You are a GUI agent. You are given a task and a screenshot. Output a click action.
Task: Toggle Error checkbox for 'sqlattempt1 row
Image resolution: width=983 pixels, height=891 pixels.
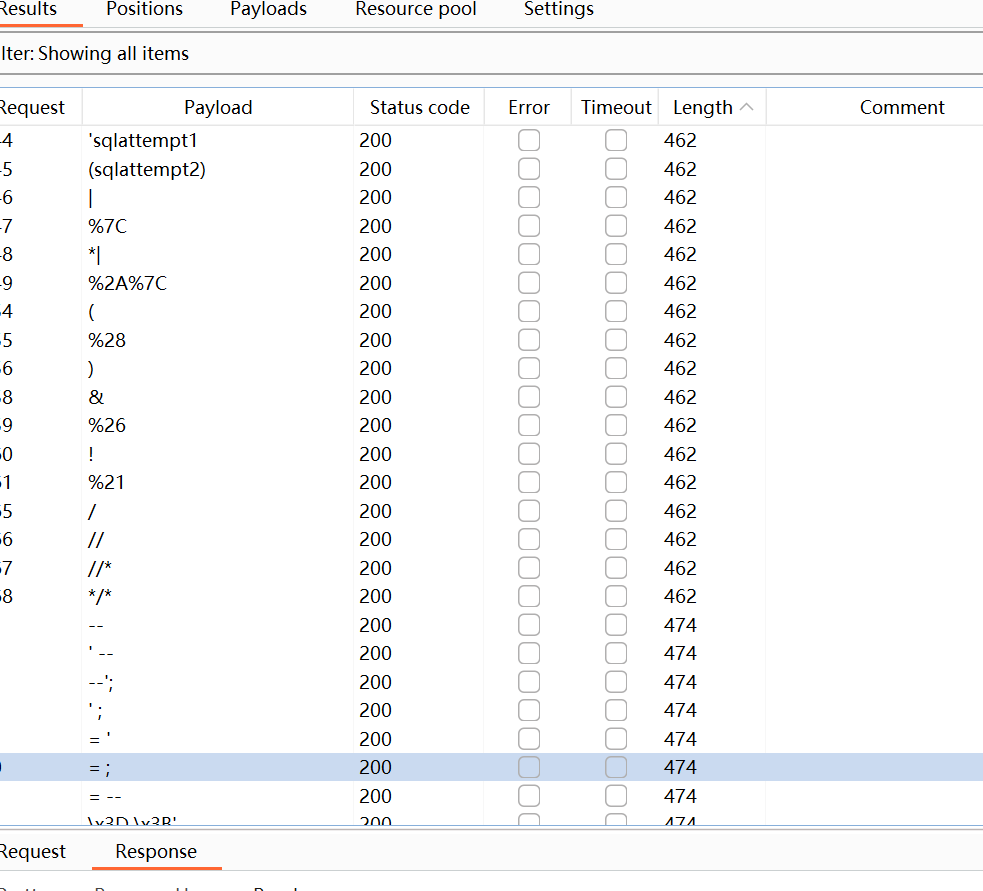click(529, 140)
